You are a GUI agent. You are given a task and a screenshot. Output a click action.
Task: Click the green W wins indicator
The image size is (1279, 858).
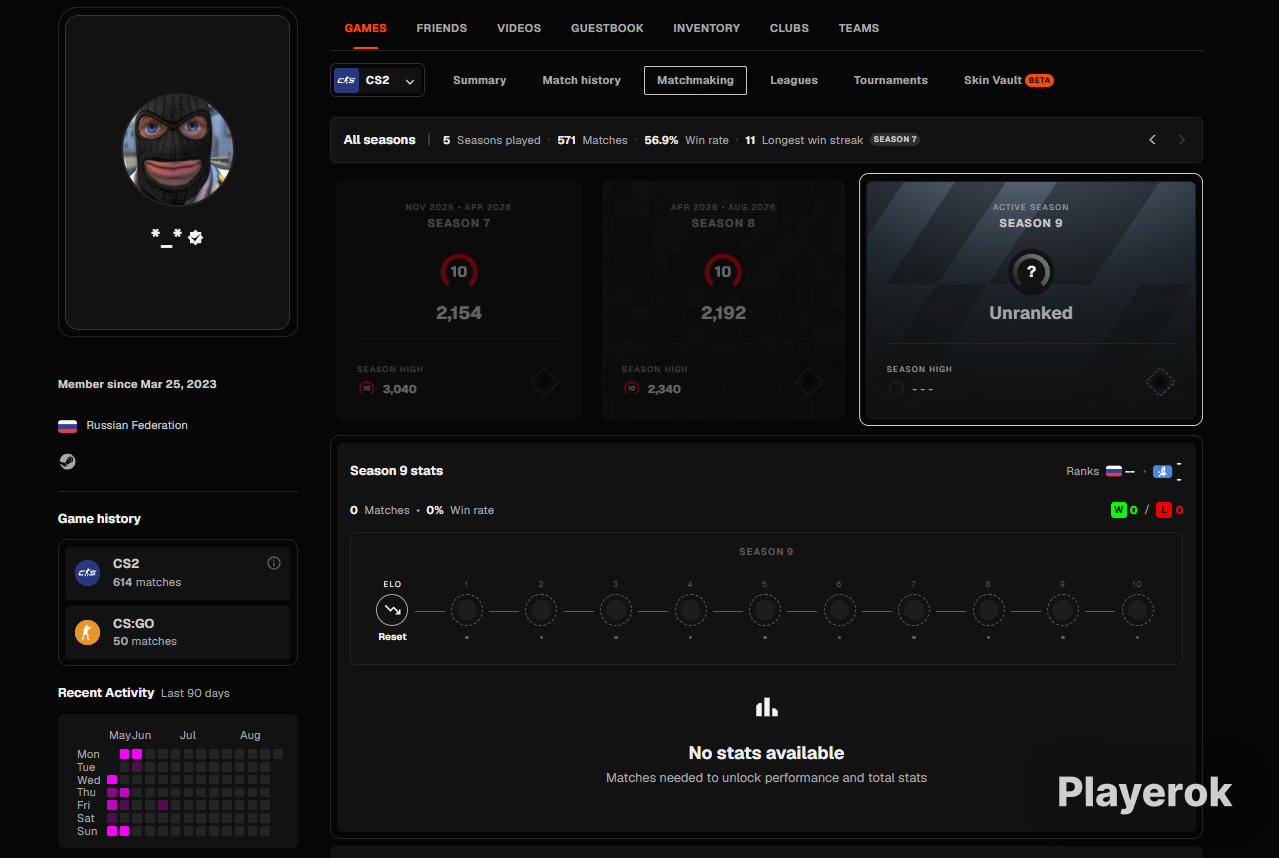click(x=1118, y=510)
